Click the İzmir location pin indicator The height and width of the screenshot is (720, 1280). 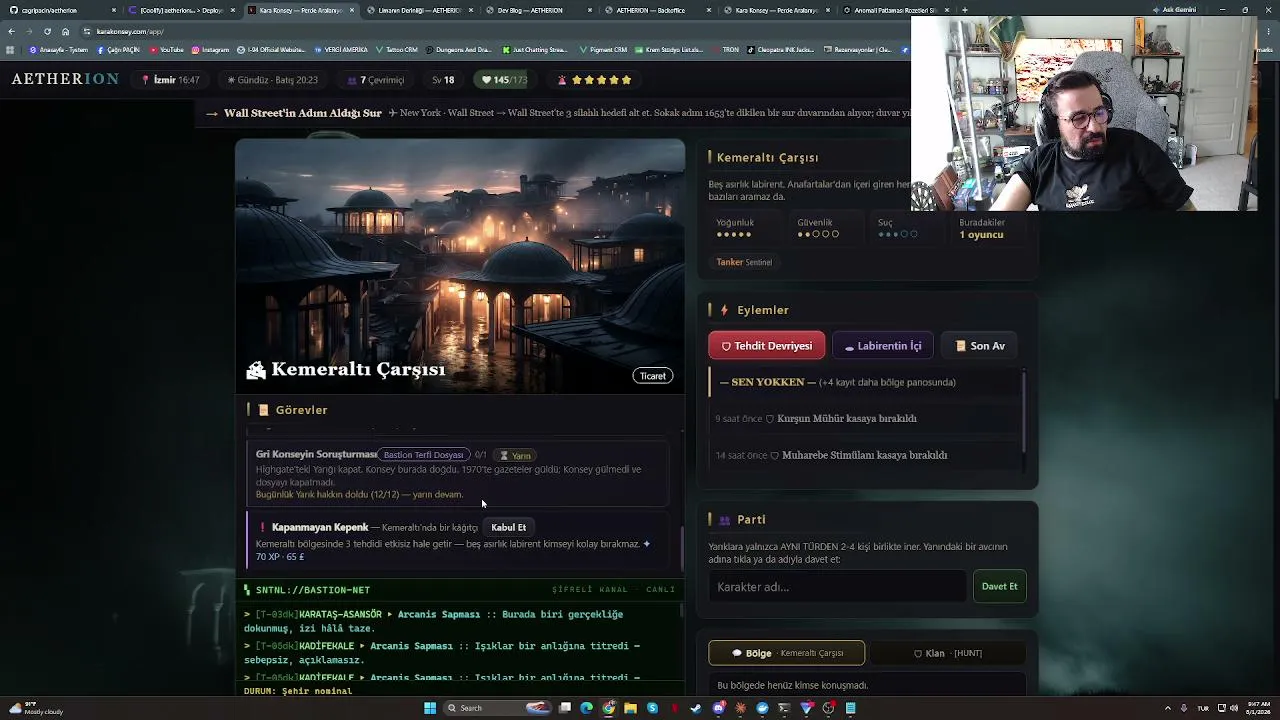pos(170,80)
